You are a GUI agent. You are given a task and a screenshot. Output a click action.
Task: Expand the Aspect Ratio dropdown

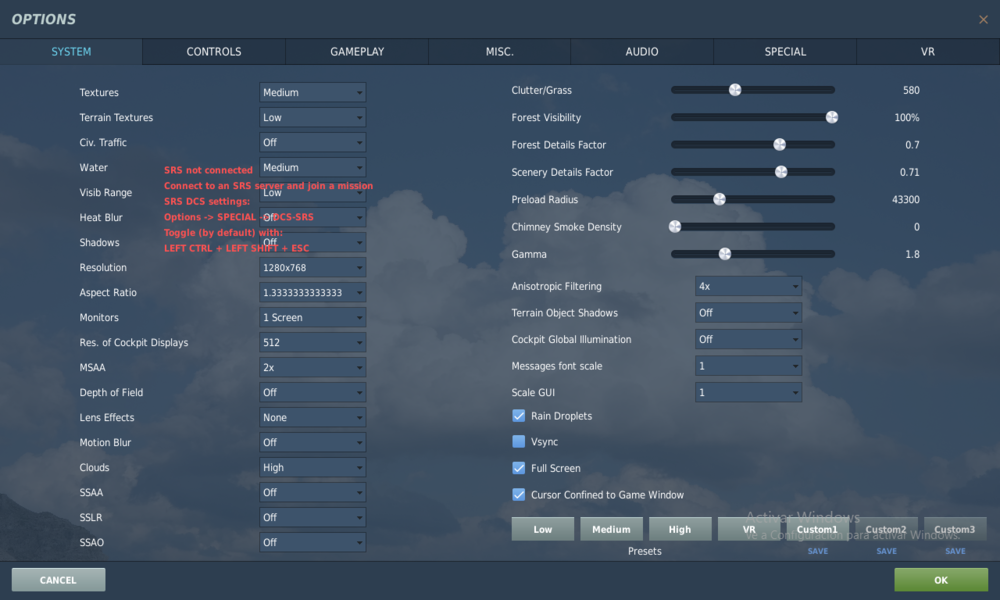click(312, 292)
